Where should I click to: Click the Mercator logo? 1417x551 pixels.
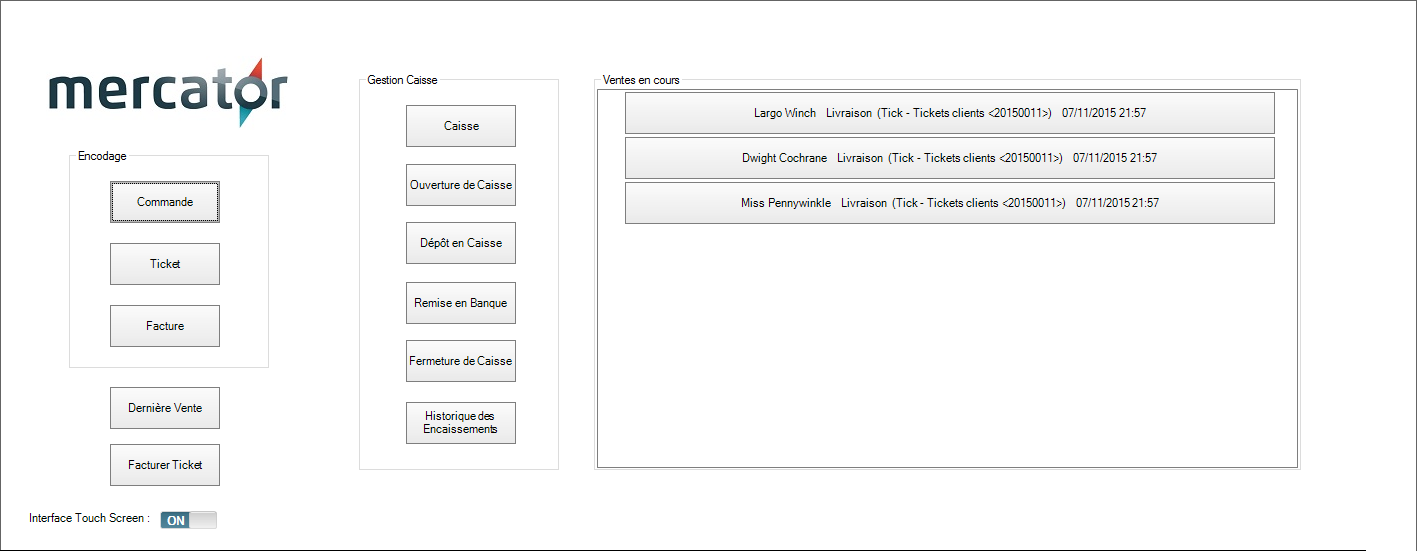(167, 92)
